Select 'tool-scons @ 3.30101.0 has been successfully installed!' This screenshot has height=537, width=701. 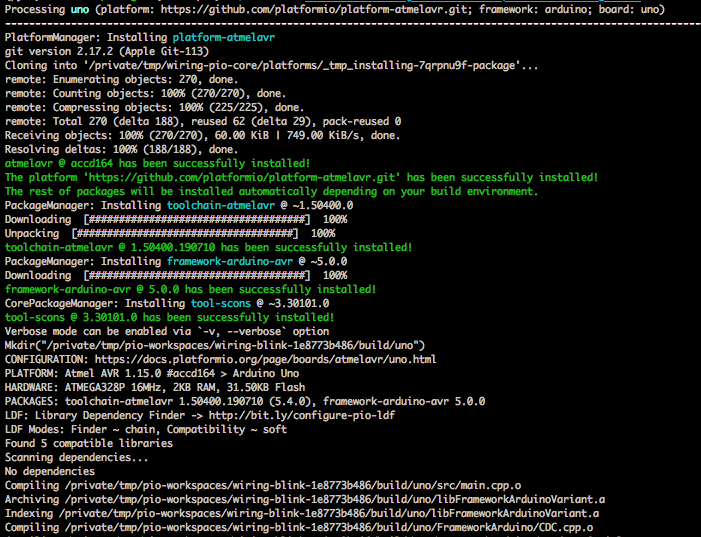(169, 317)
